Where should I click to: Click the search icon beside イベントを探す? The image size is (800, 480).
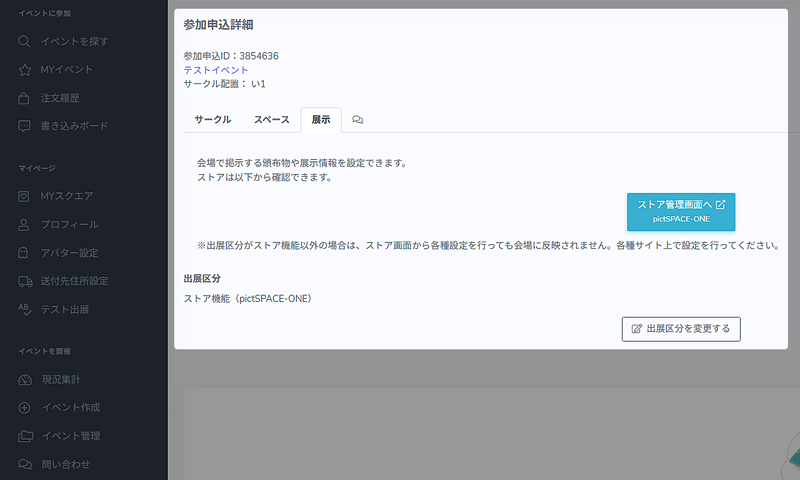pyautogui.click(x=25, y=41)
